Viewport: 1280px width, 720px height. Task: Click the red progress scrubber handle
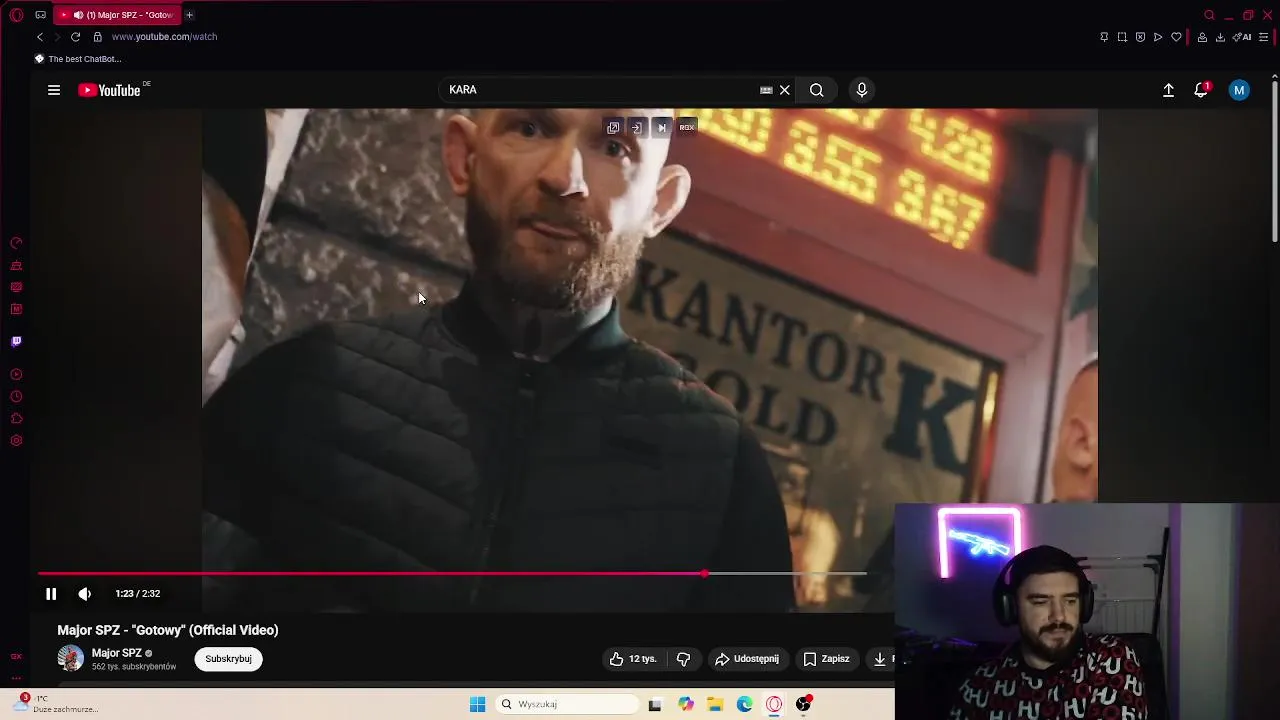click(705, 574)
